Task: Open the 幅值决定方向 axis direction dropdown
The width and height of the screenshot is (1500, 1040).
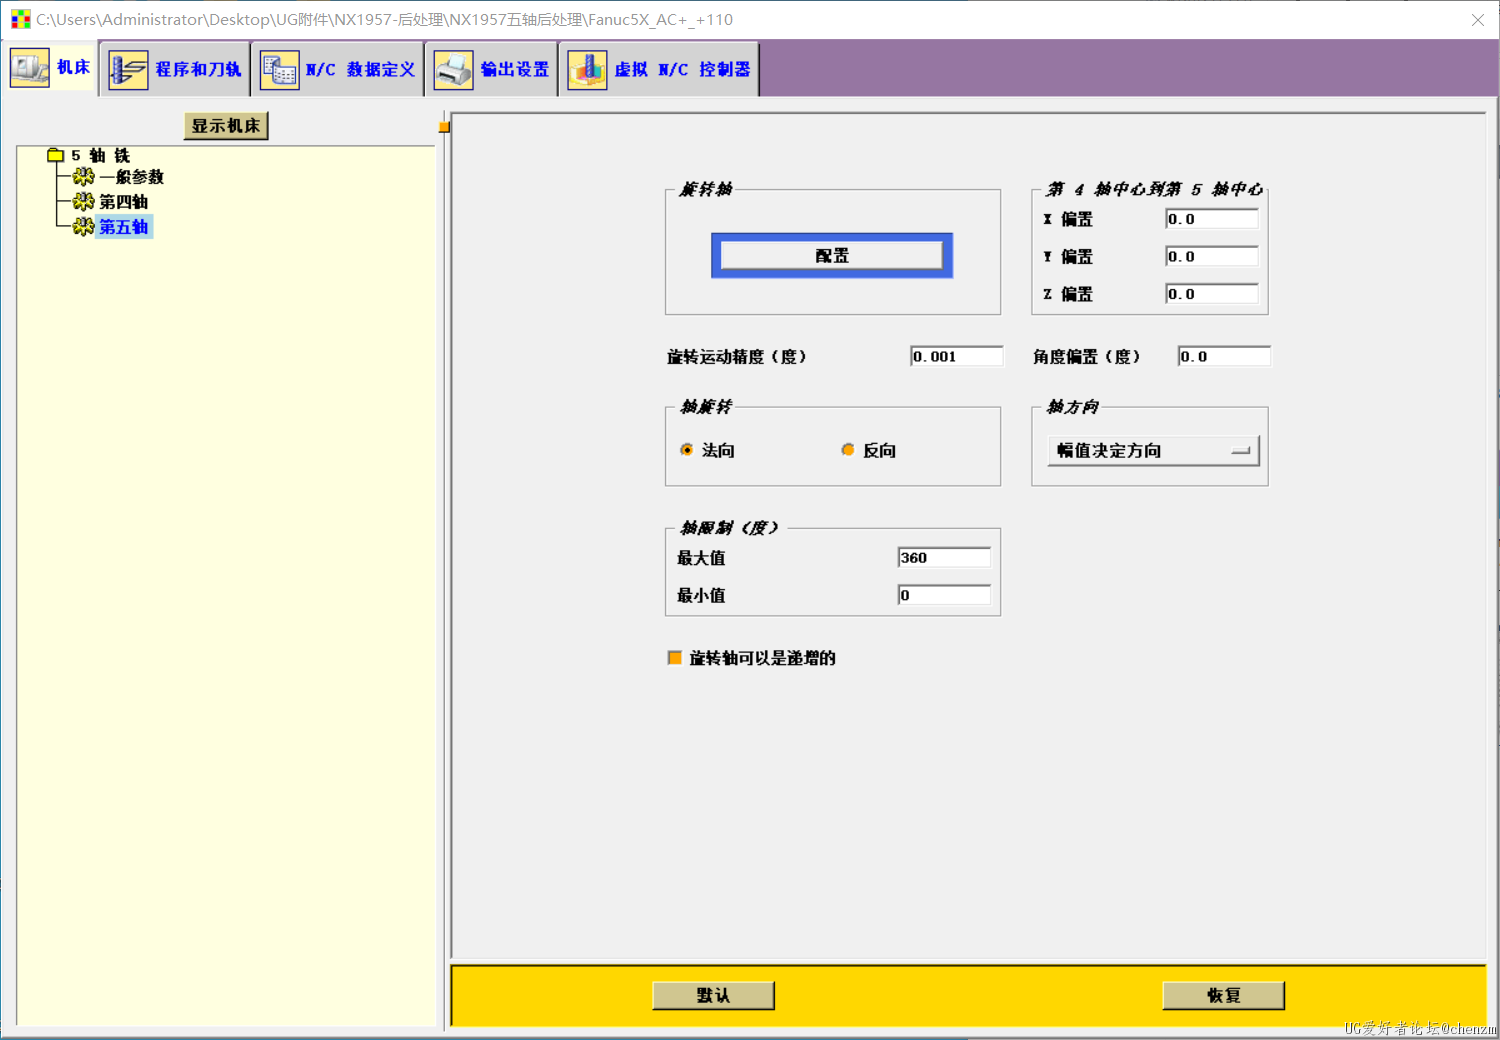Action: pyautogui.click(x=1153, y=451)
